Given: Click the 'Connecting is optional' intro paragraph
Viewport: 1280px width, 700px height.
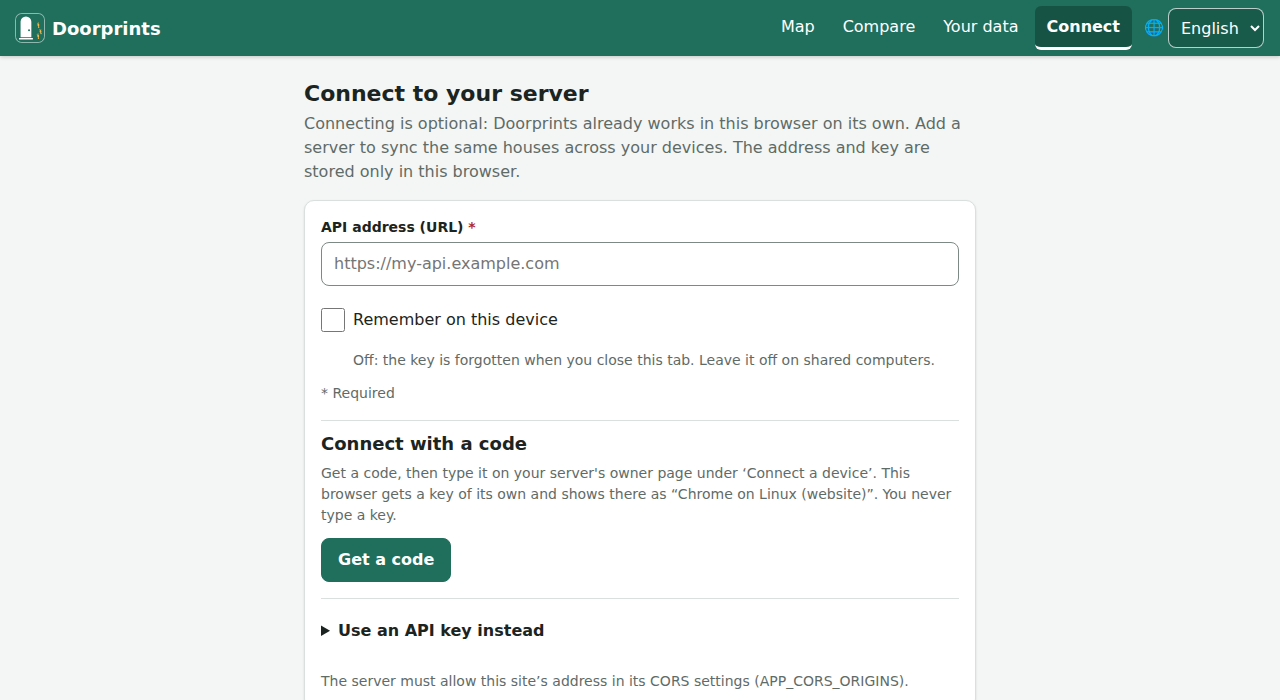Looking at the screenshot, I should point(632,148).
